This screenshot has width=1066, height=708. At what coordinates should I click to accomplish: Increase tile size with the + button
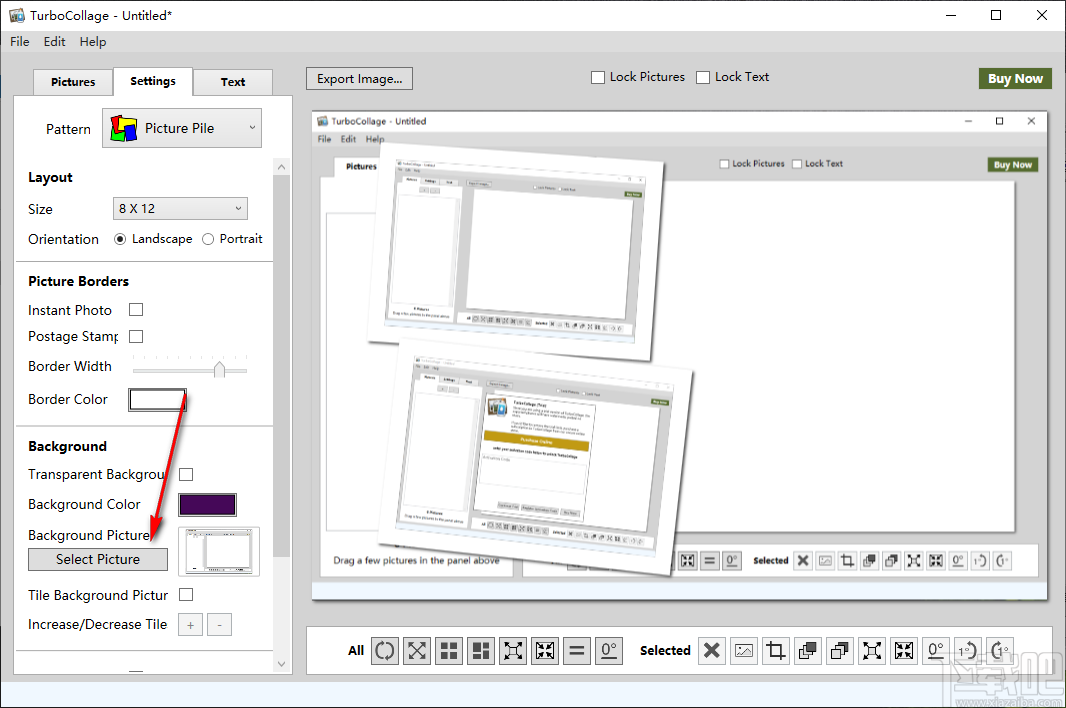[x=190, y=624]
